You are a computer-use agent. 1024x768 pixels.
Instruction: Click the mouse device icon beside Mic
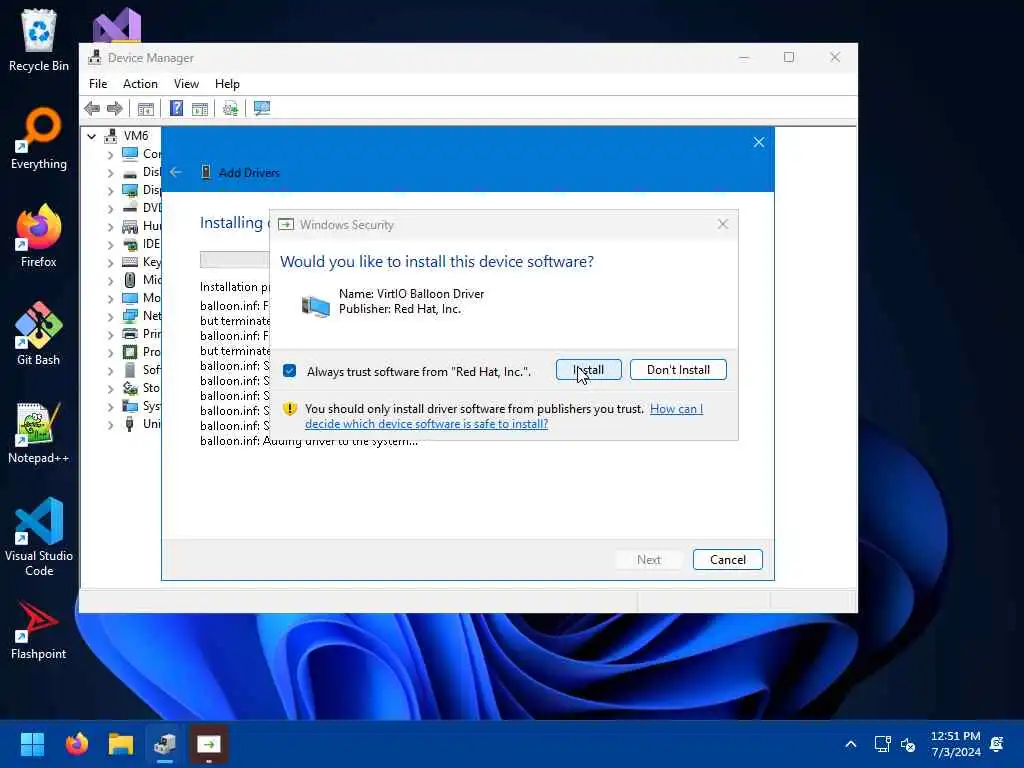click(130, 280)
